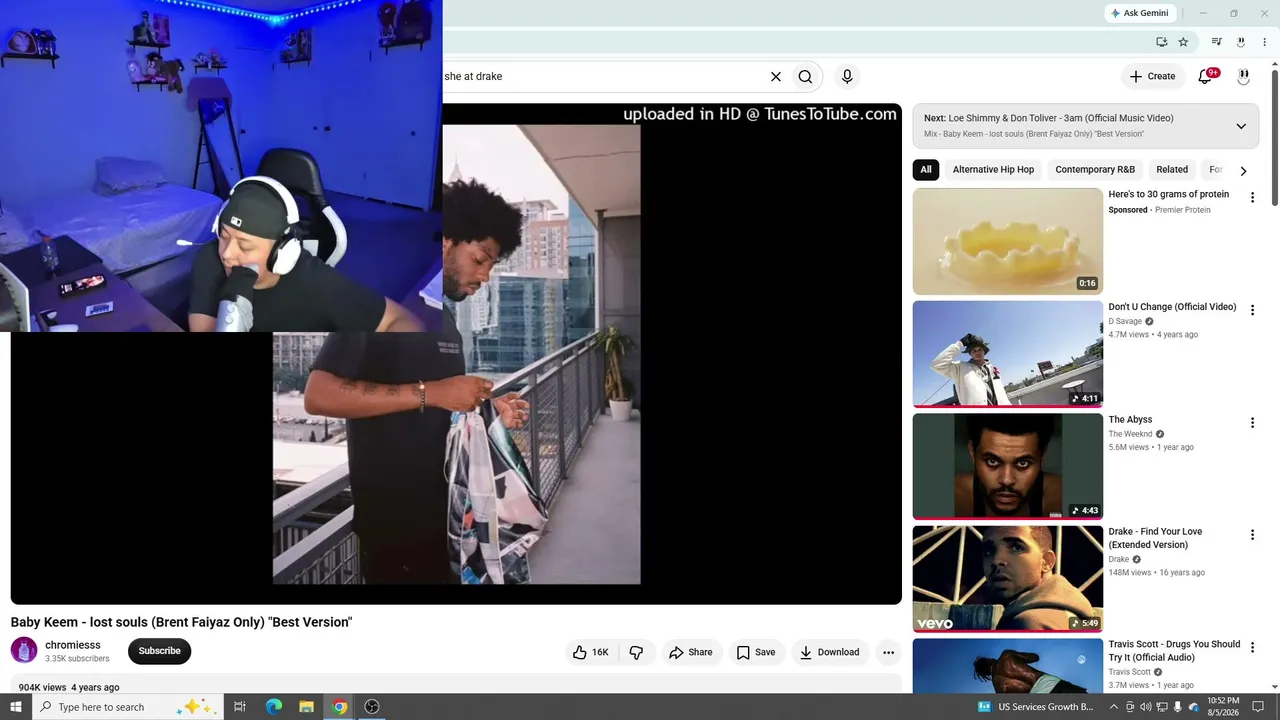
Task: Open US Services Growth news widget
Action: click(x=1036, y=707)
